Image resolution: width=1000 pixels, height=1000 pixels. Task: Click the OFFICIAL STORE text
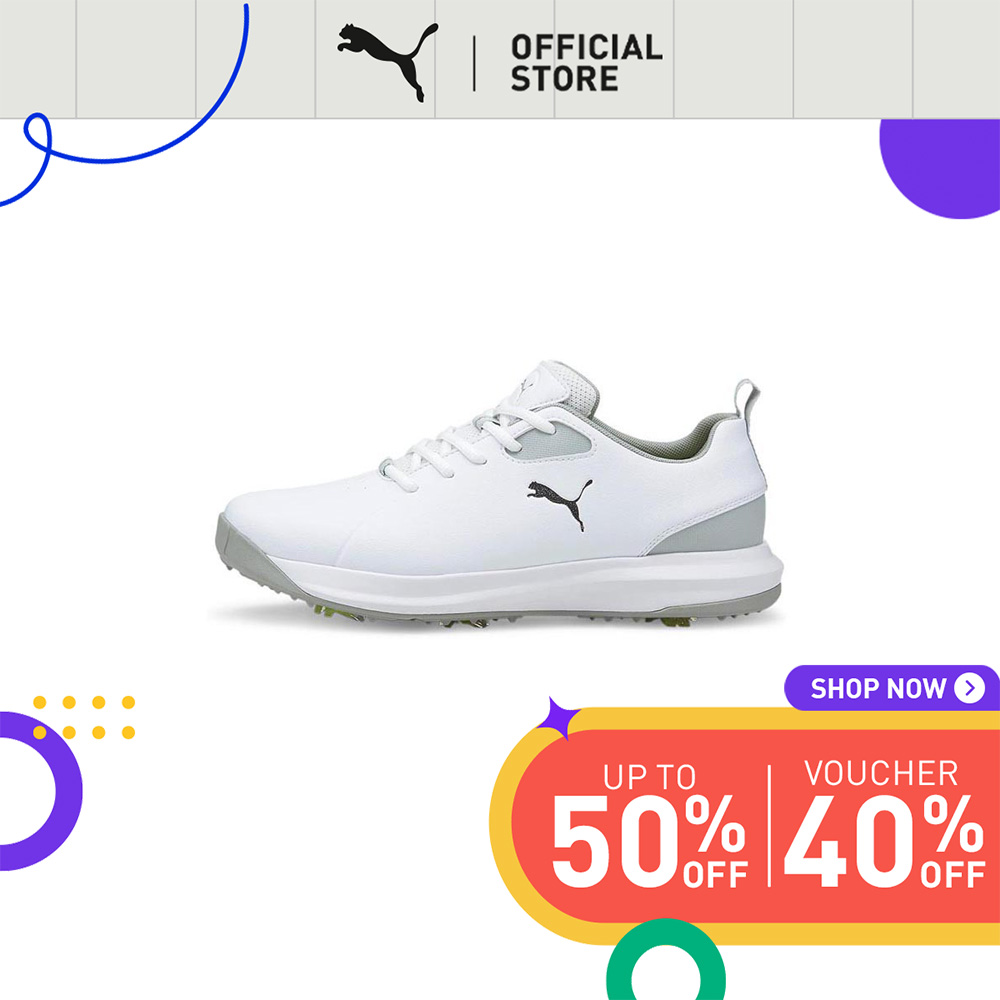[x=586, y=63]
